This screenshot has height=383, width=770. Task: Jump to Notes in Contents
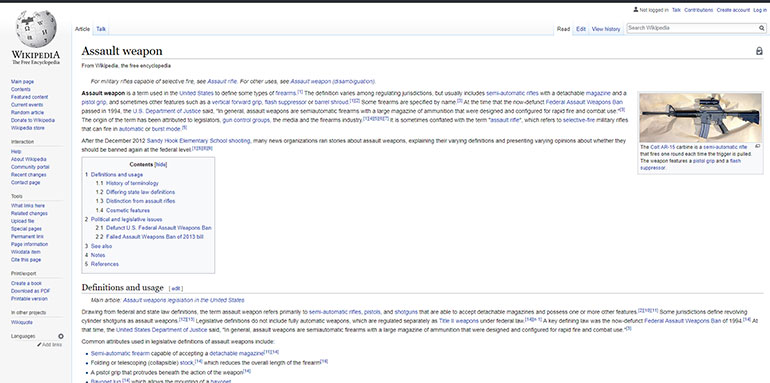tap(98, 255)
